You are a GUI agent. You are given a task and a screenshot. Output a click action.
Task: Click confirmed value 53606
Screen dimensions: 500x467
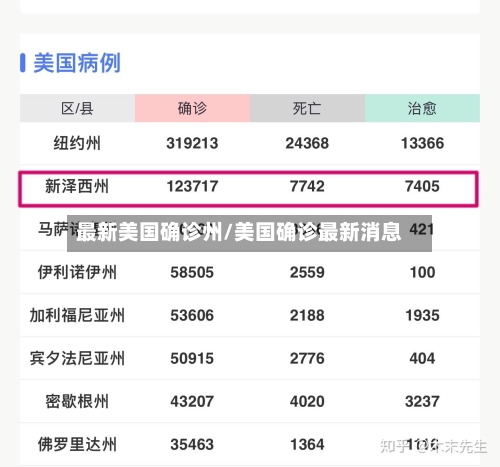coord(192,315)
